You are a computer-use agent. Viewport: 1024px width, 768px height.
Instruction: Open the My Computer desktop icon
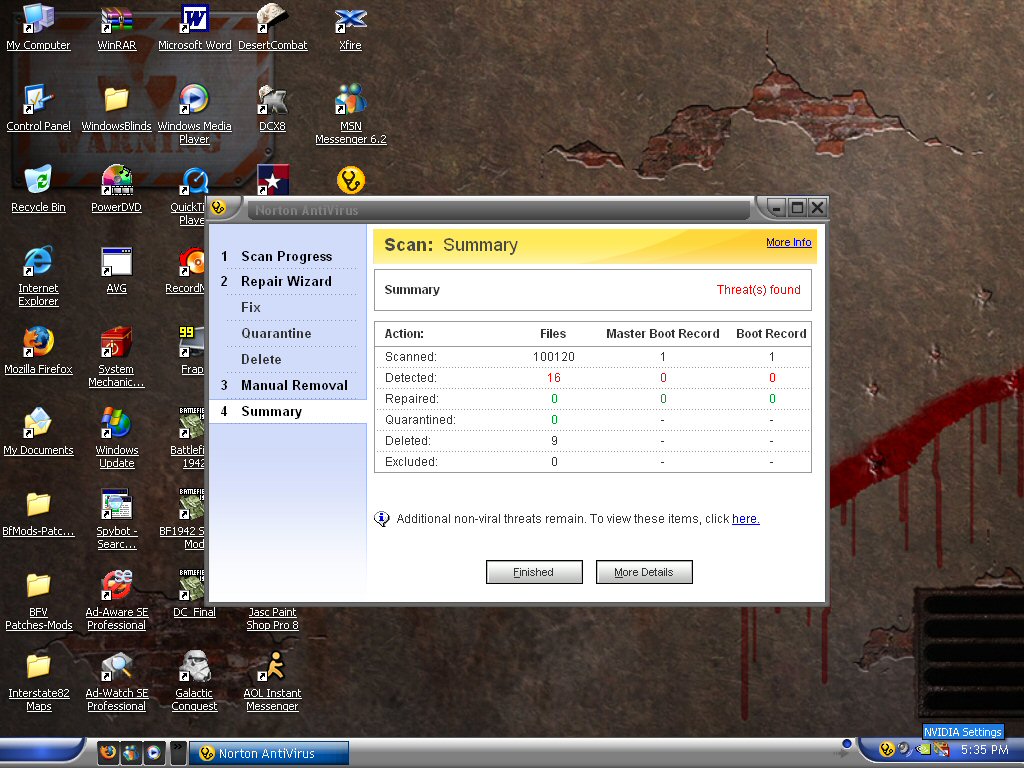point(38,26)
